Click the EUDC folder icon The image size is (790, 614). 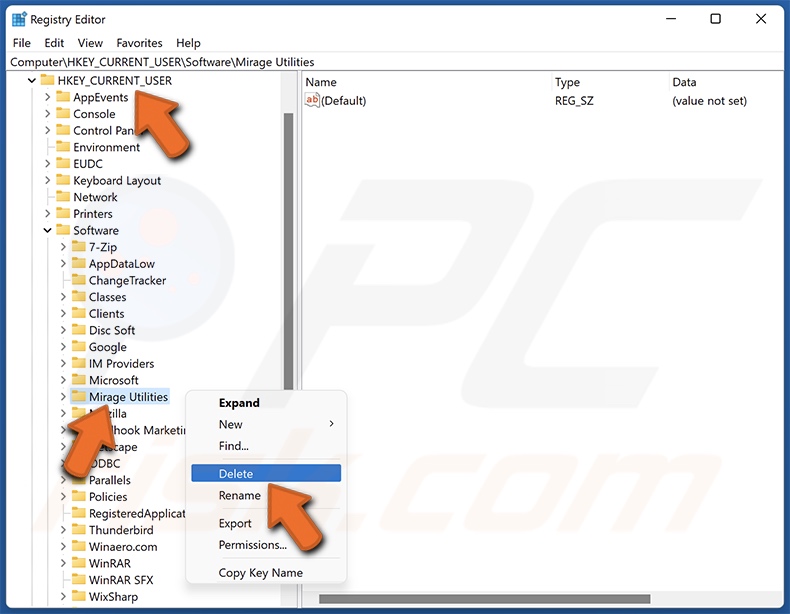63,163
